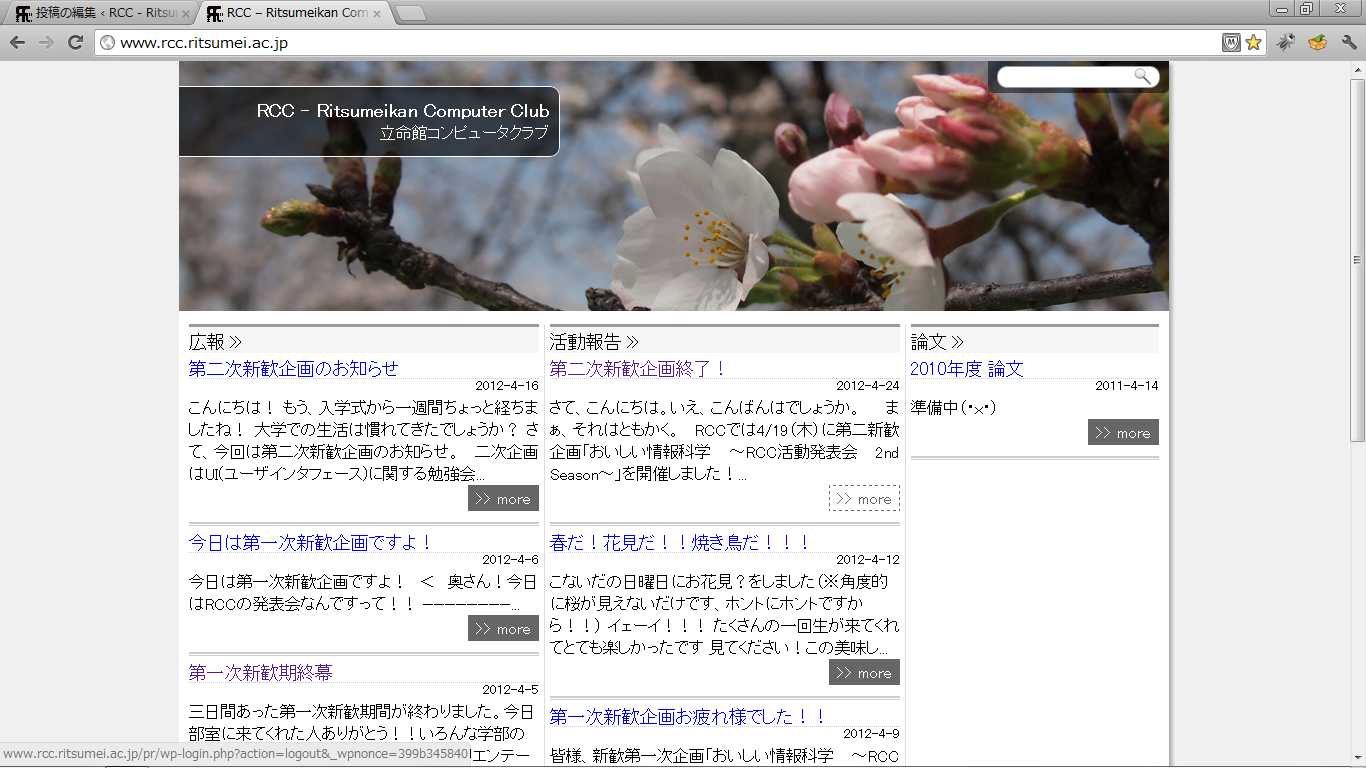Open the 2010年度 論文 link

click(967, 368)
